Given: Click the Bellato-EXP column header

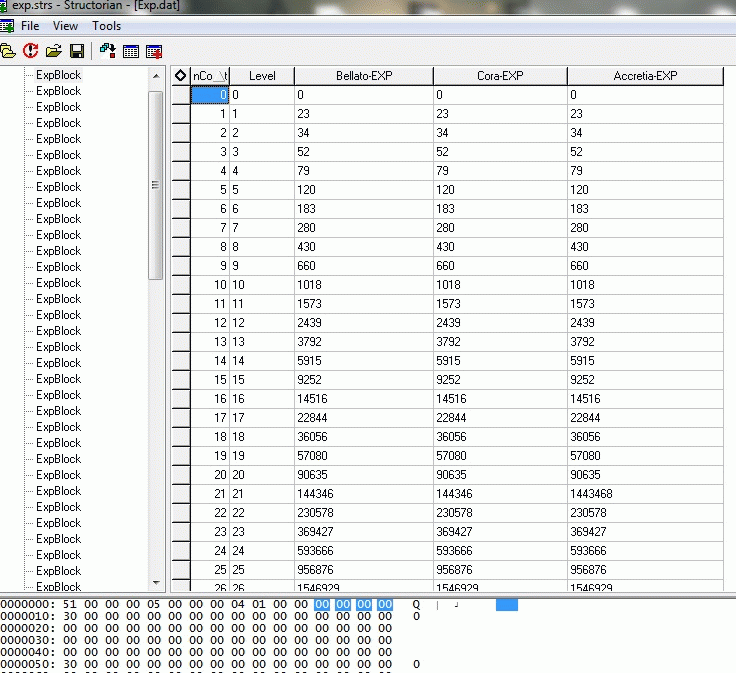Looking at the screenshot, I should (x=364, y=76).
